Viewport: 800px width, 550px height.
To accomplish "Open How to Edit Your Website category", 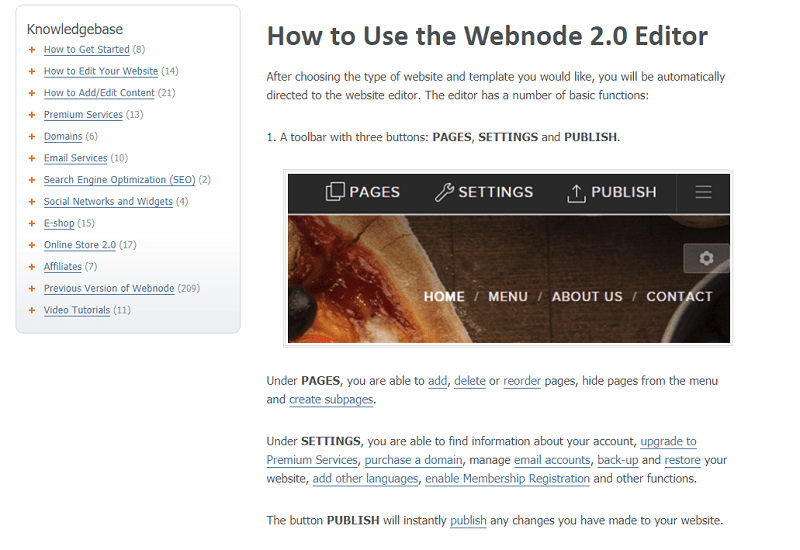I will (101, 71).
